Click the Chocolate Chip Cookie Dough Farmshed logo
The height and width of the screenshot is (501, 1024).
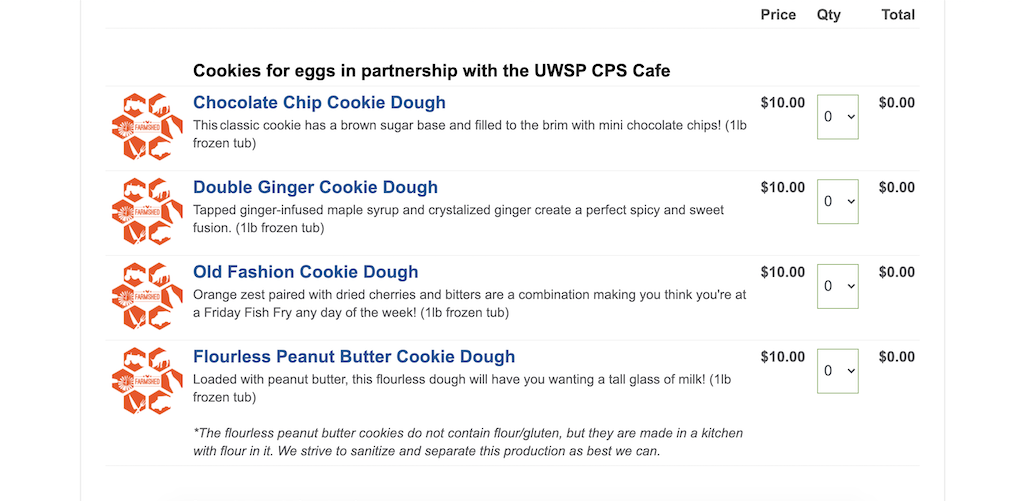(148, 127)
